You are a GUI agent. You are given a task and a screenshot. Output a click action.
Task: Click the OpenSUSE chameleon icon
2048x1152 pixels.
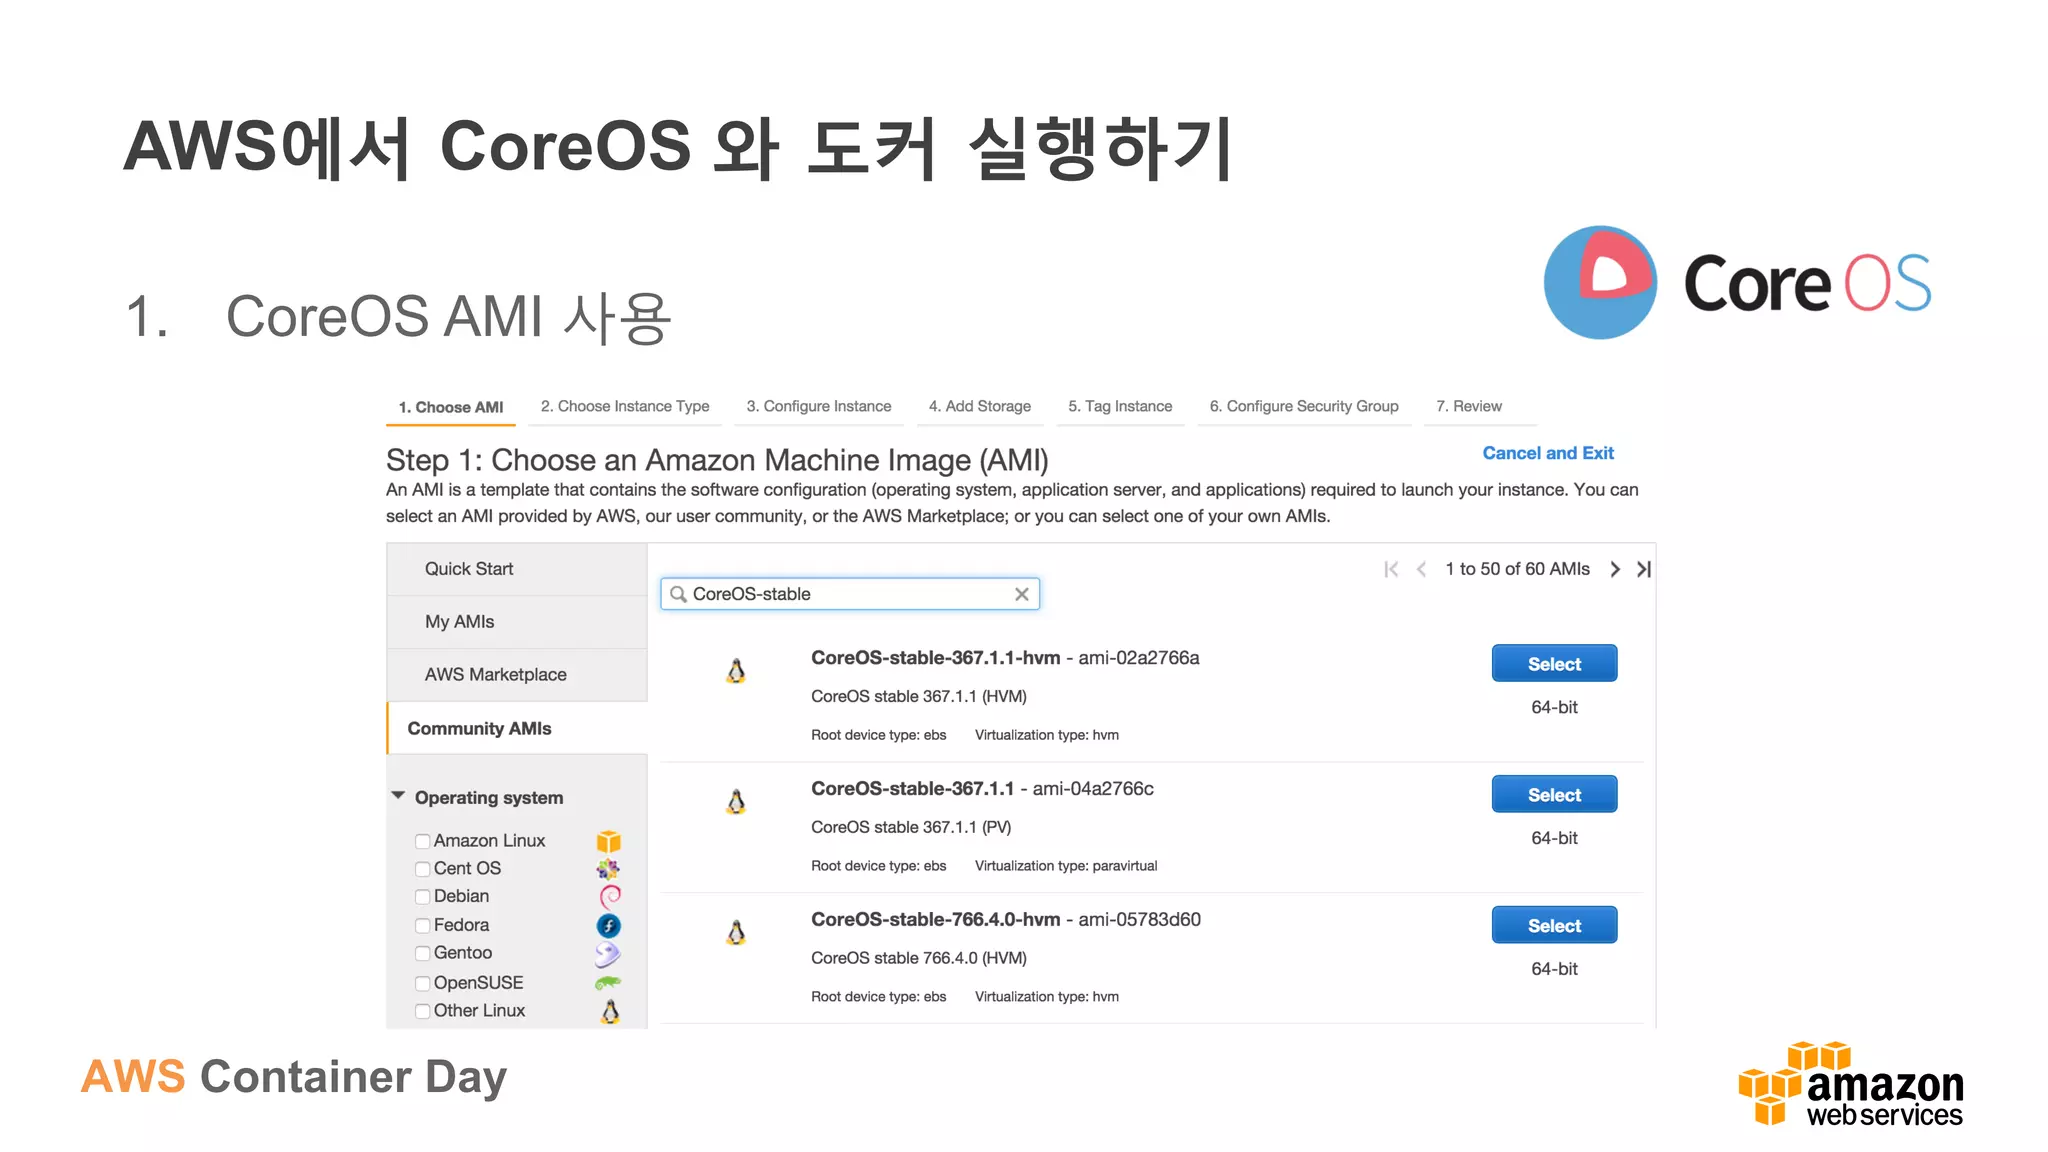(x=608, y=983)
